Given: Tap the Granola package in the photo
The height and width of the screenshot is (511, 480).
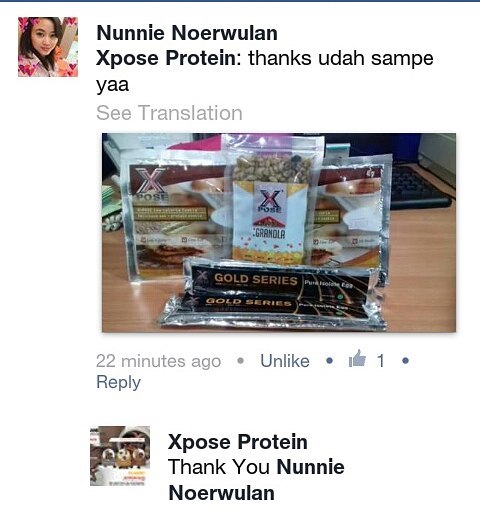Looking at the screenshot, I should 271,200.
